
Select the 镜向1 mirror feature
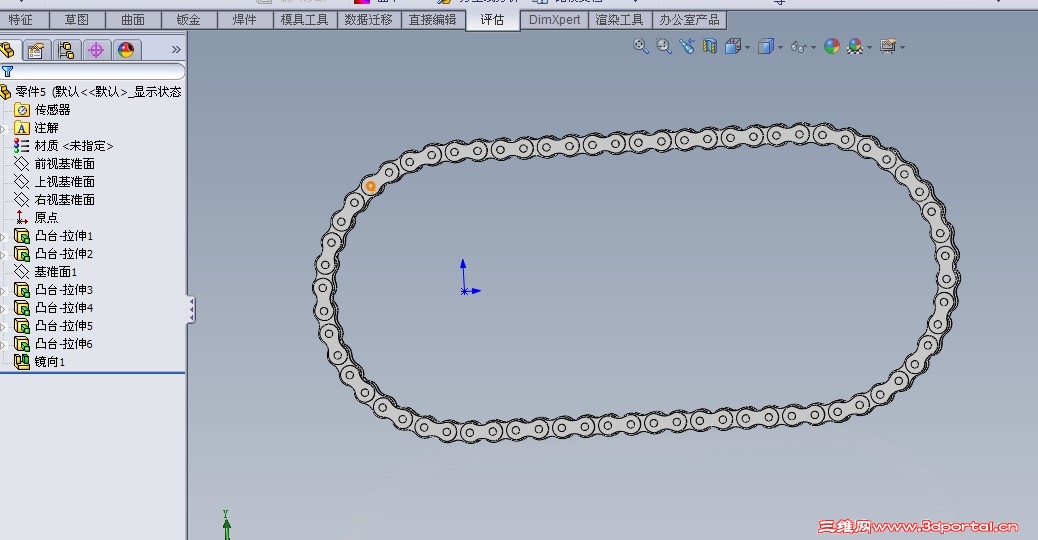(x=50, y=361)
